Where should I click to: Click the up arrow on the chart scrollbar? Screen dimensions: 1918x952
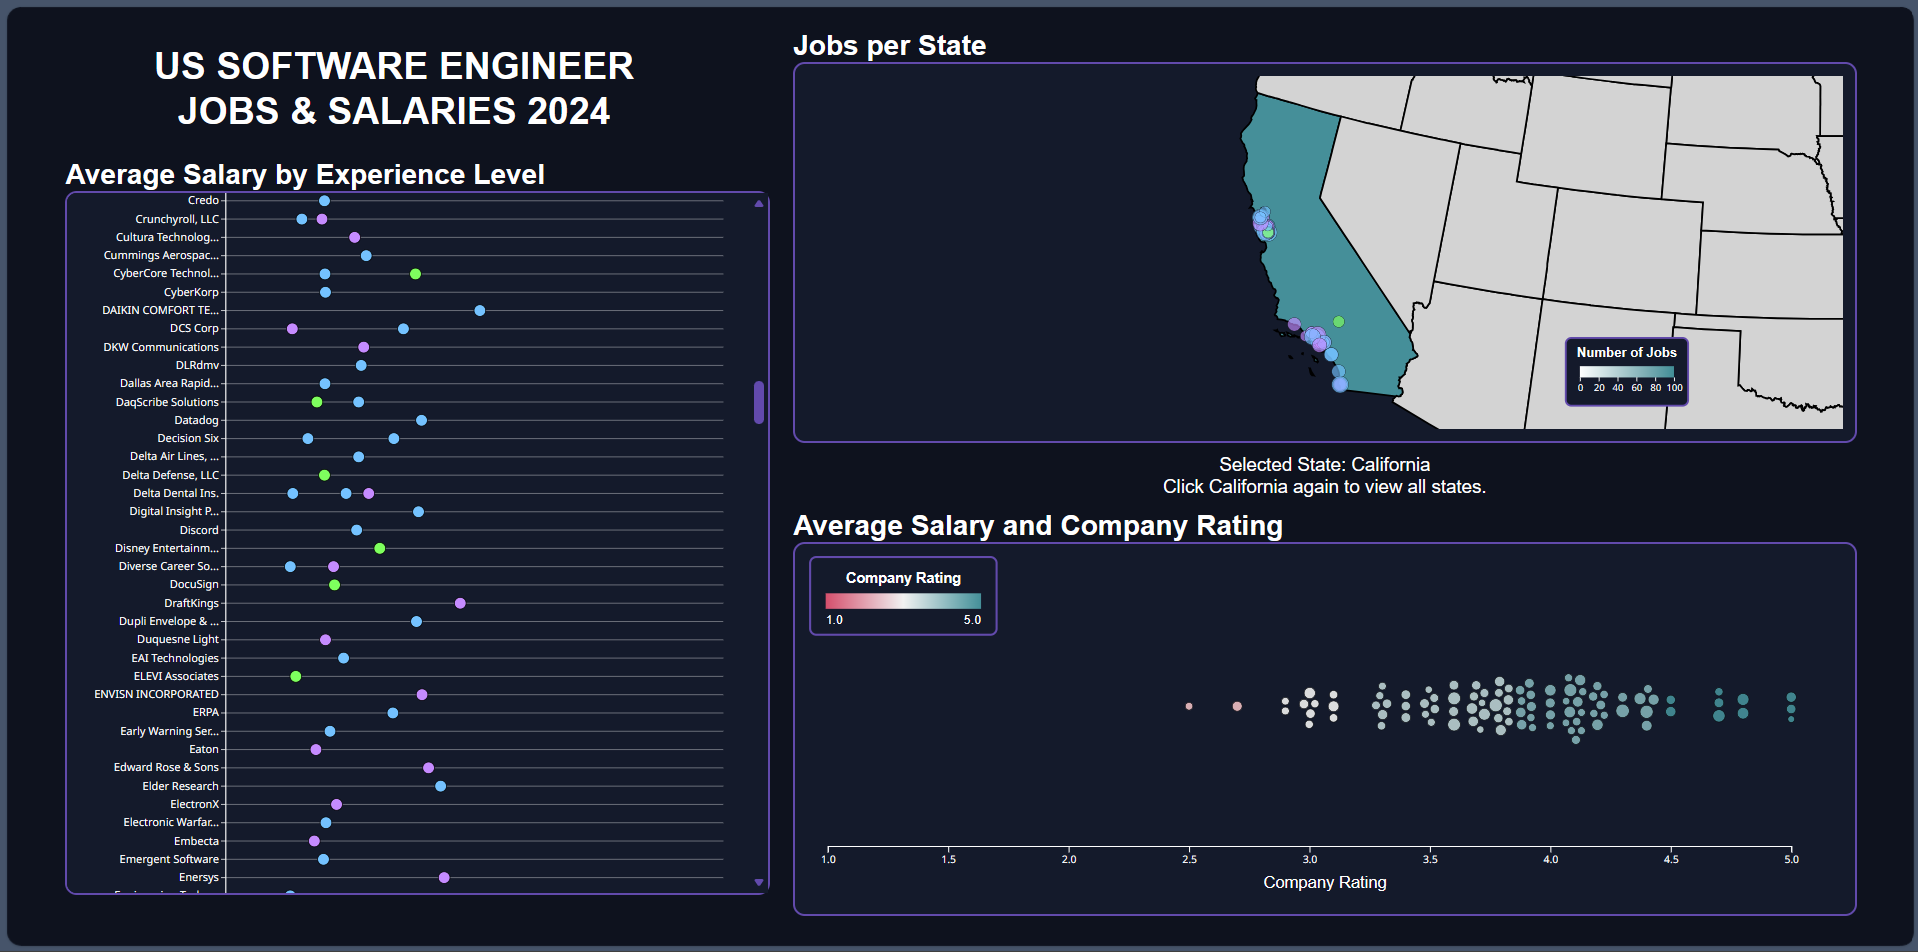pos(758,203)
